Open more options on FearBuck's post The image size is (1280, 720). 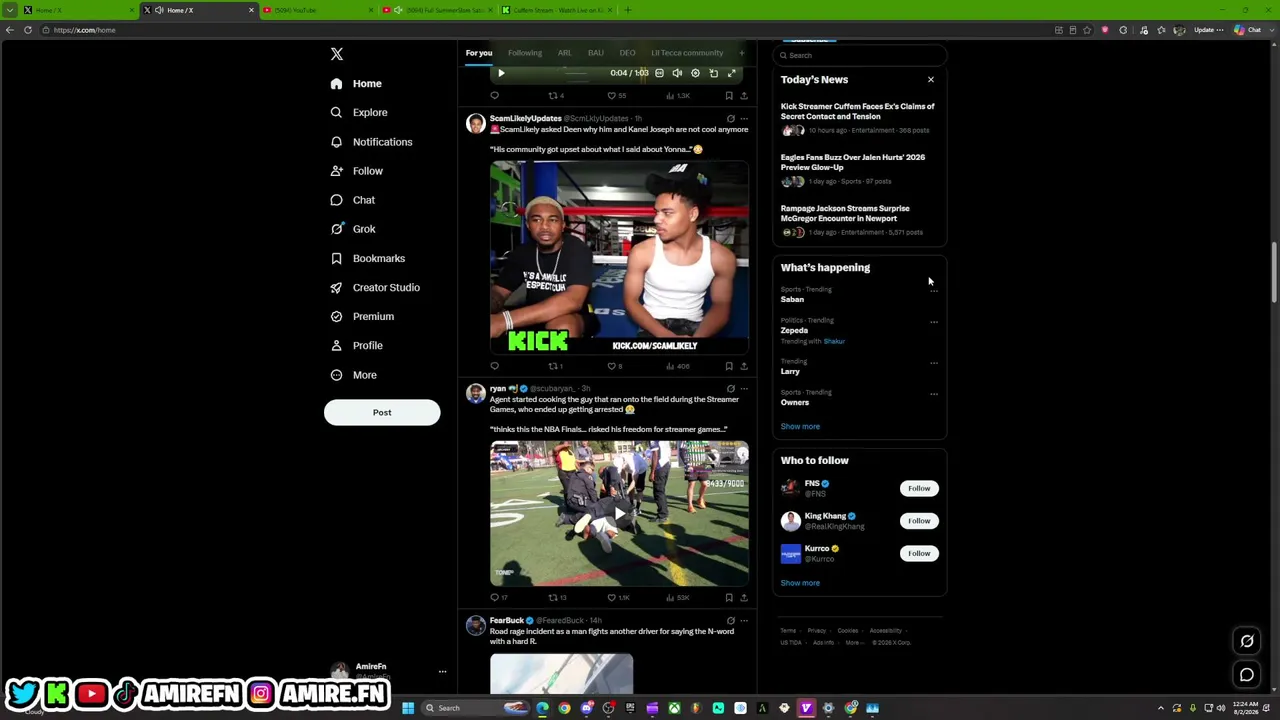(743, 621)
